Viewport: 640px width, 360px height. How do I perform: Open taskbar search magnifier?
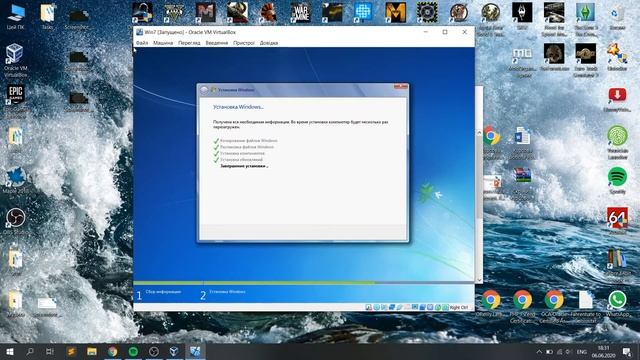30,351
